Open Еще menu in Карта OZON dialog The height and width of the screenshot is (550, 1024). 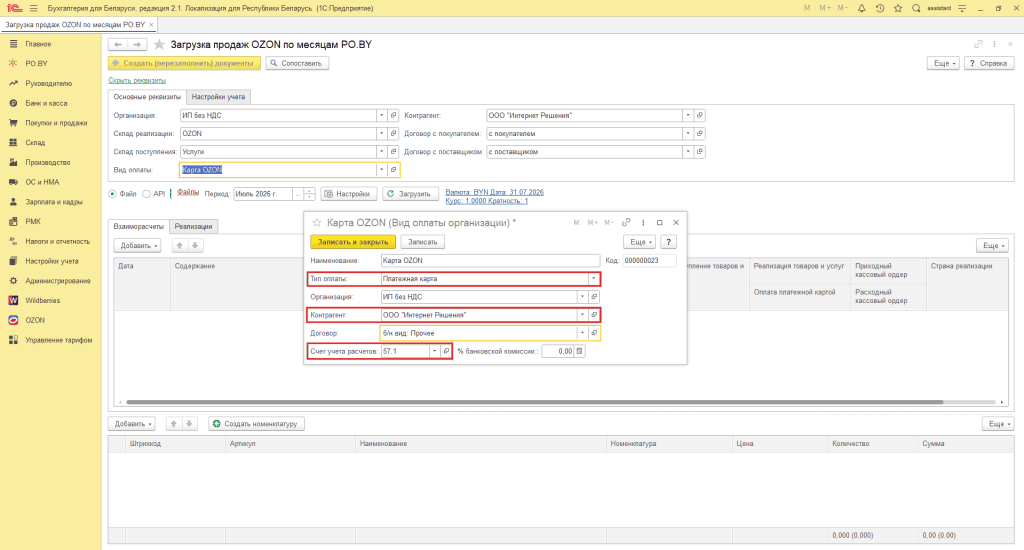point(639,242)
